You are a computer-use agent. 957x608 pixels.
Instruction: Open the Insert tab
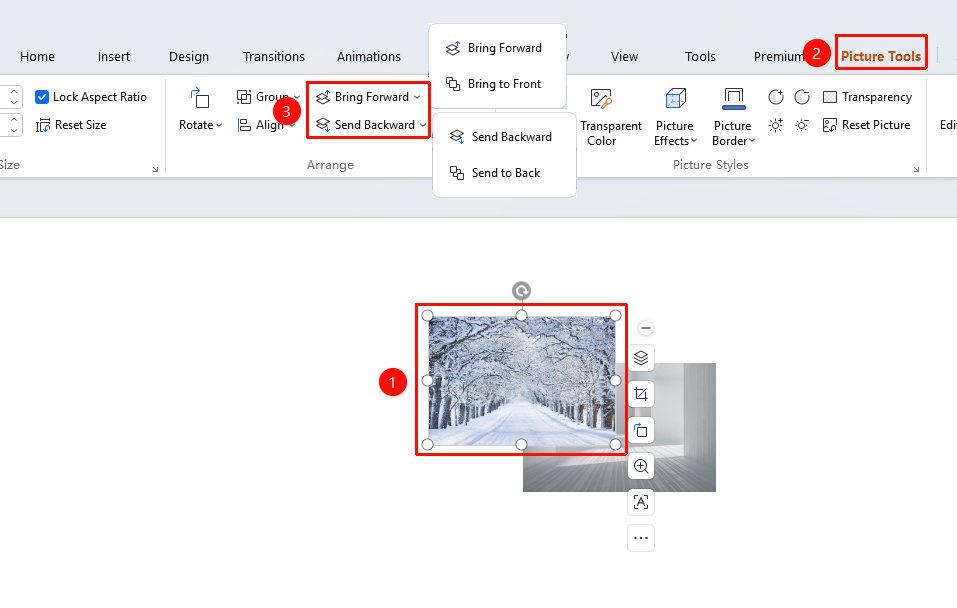pos(114,57)
